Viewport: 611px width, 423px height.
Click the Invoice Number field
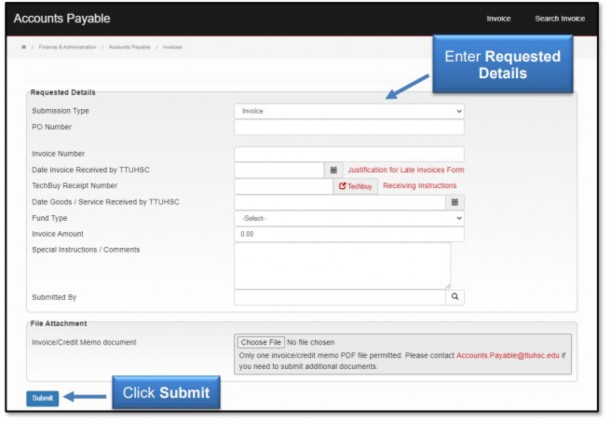(x=349, y=154)
